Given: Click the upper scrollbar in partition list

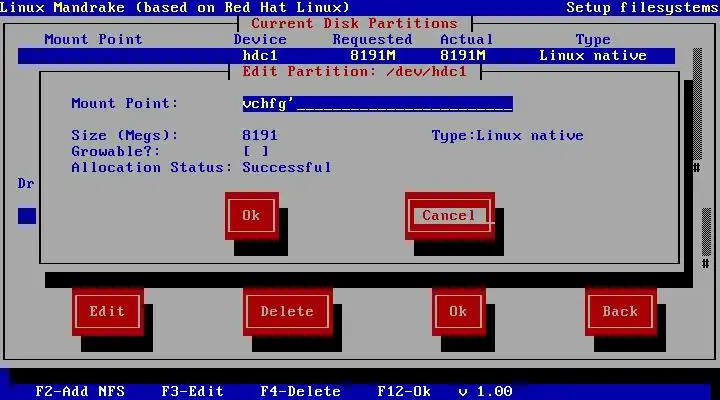Looking at the screenshot, I should (697, 104).
